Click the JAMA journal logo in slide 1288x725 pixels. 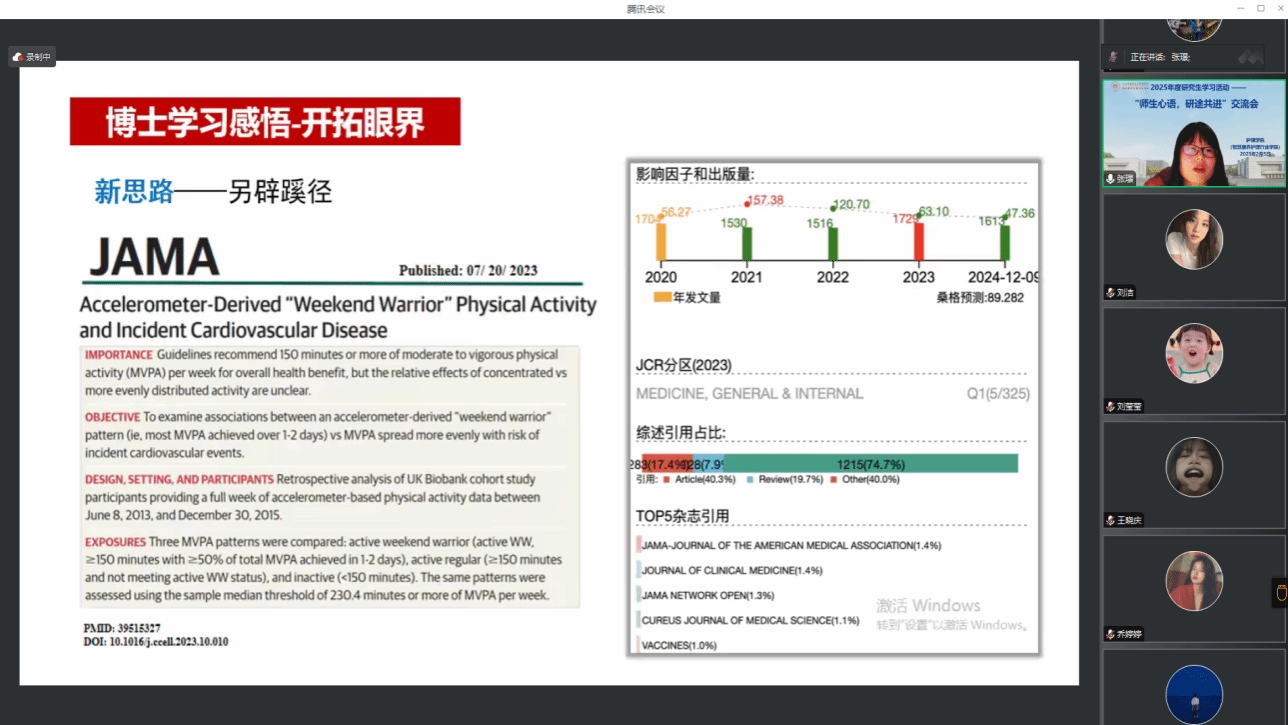pos(154,257)
